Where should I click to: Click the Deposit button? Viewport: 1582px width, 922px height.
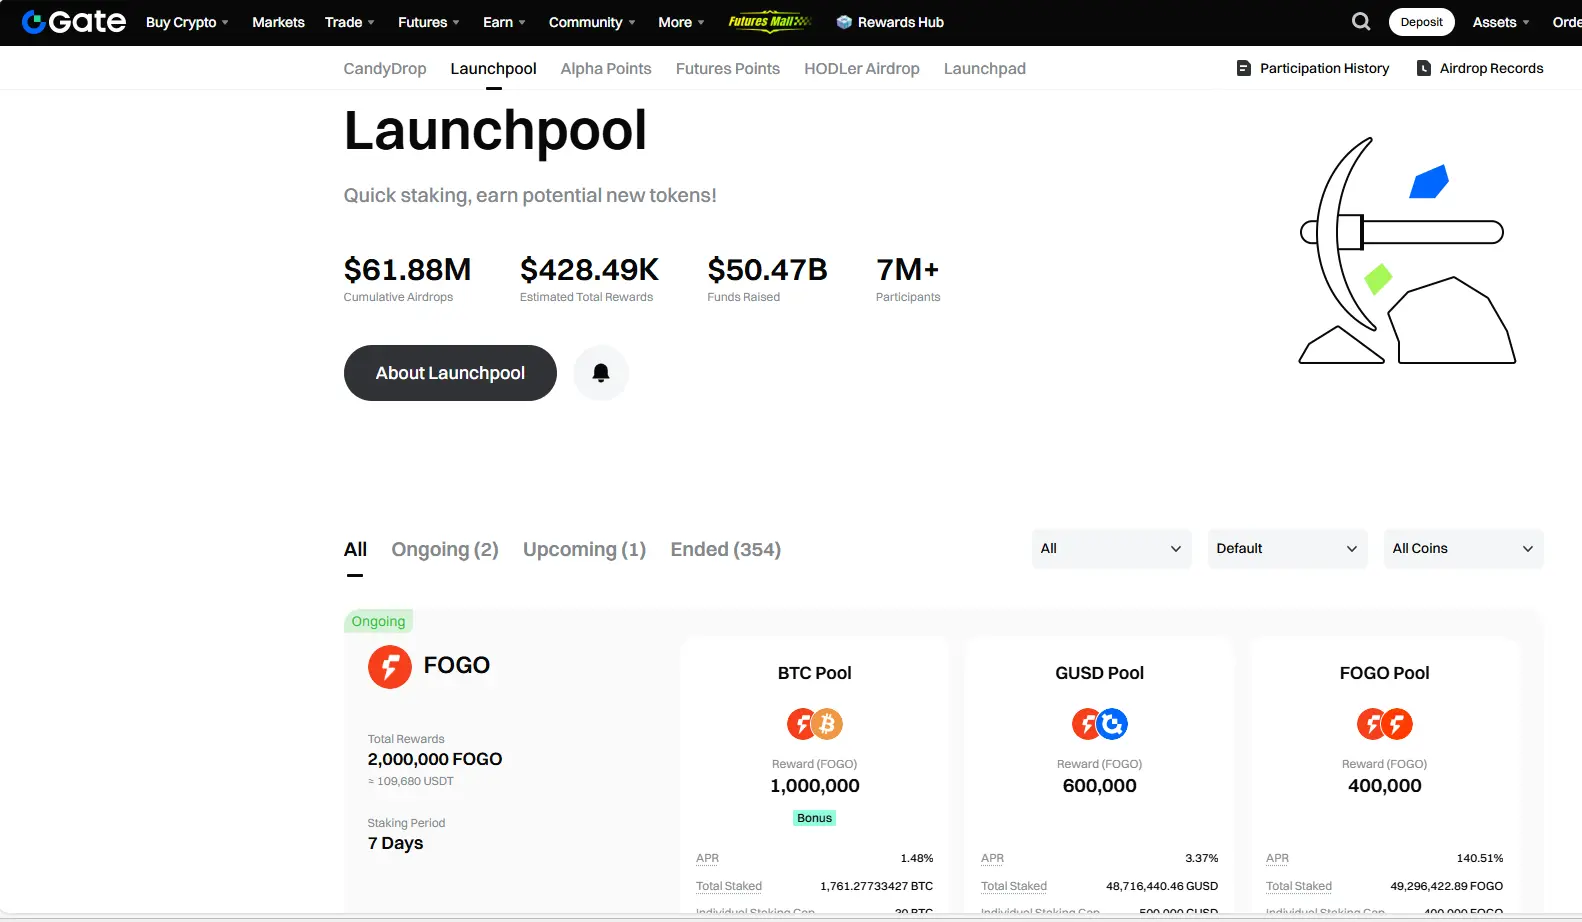[1421, 22]
